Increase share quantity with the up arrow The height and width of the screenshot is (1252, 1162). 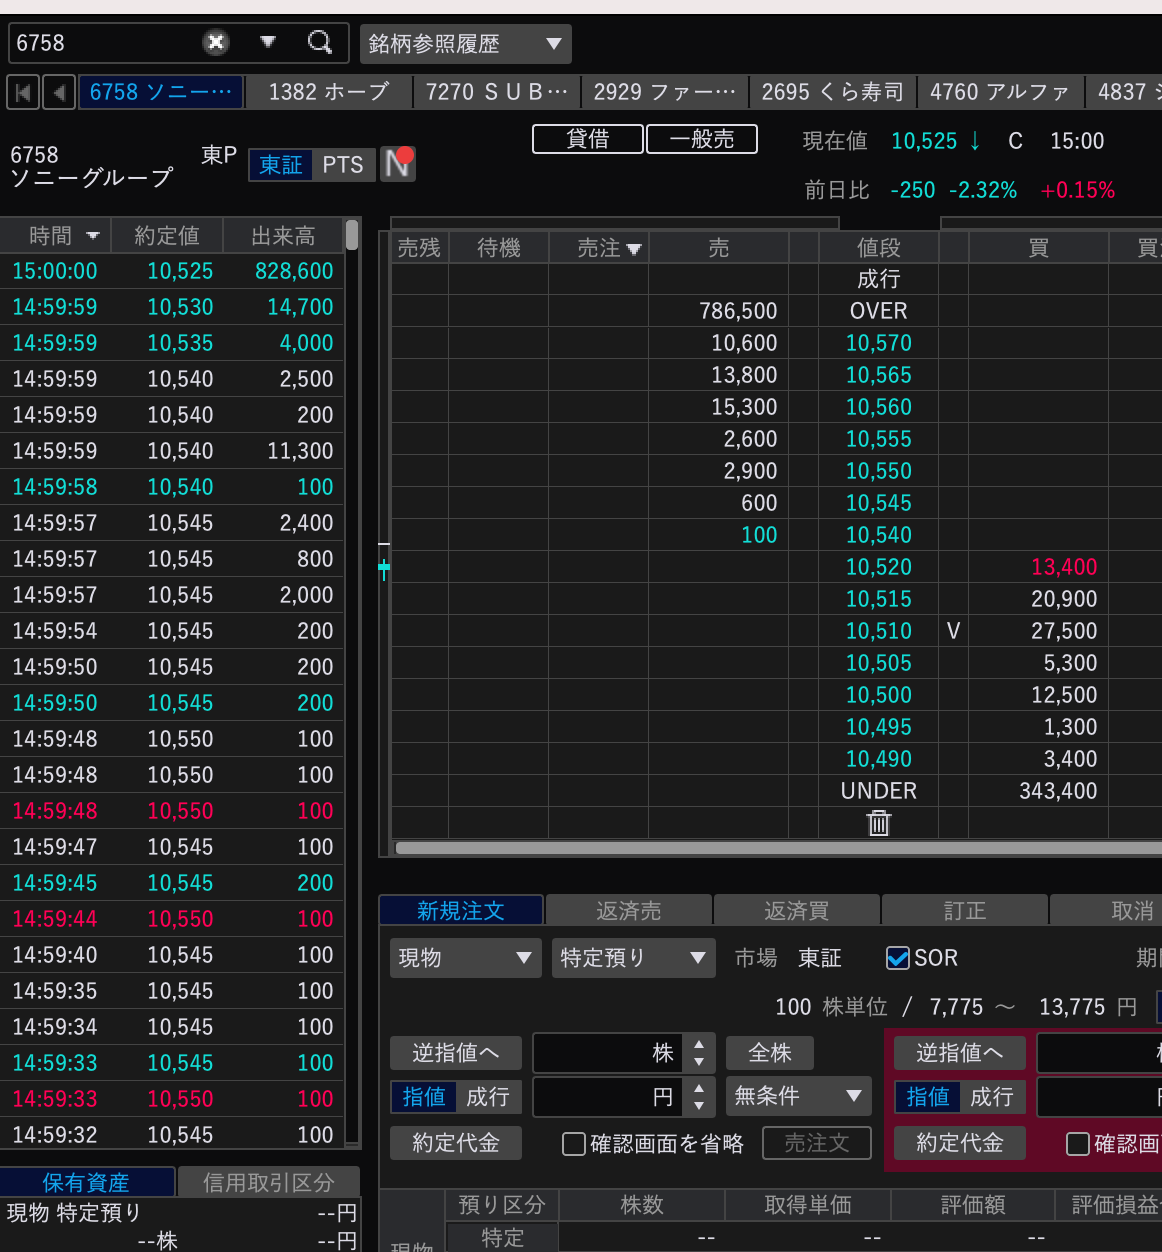[x=699, y=1043]
